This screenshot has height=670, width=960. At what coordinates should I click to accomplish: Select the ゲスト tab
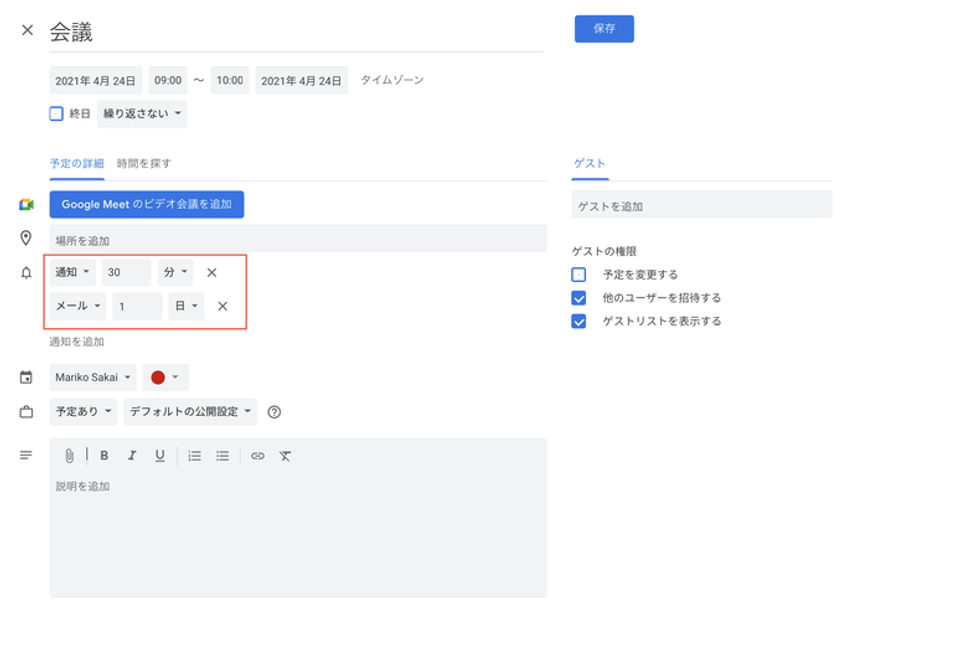590,164
